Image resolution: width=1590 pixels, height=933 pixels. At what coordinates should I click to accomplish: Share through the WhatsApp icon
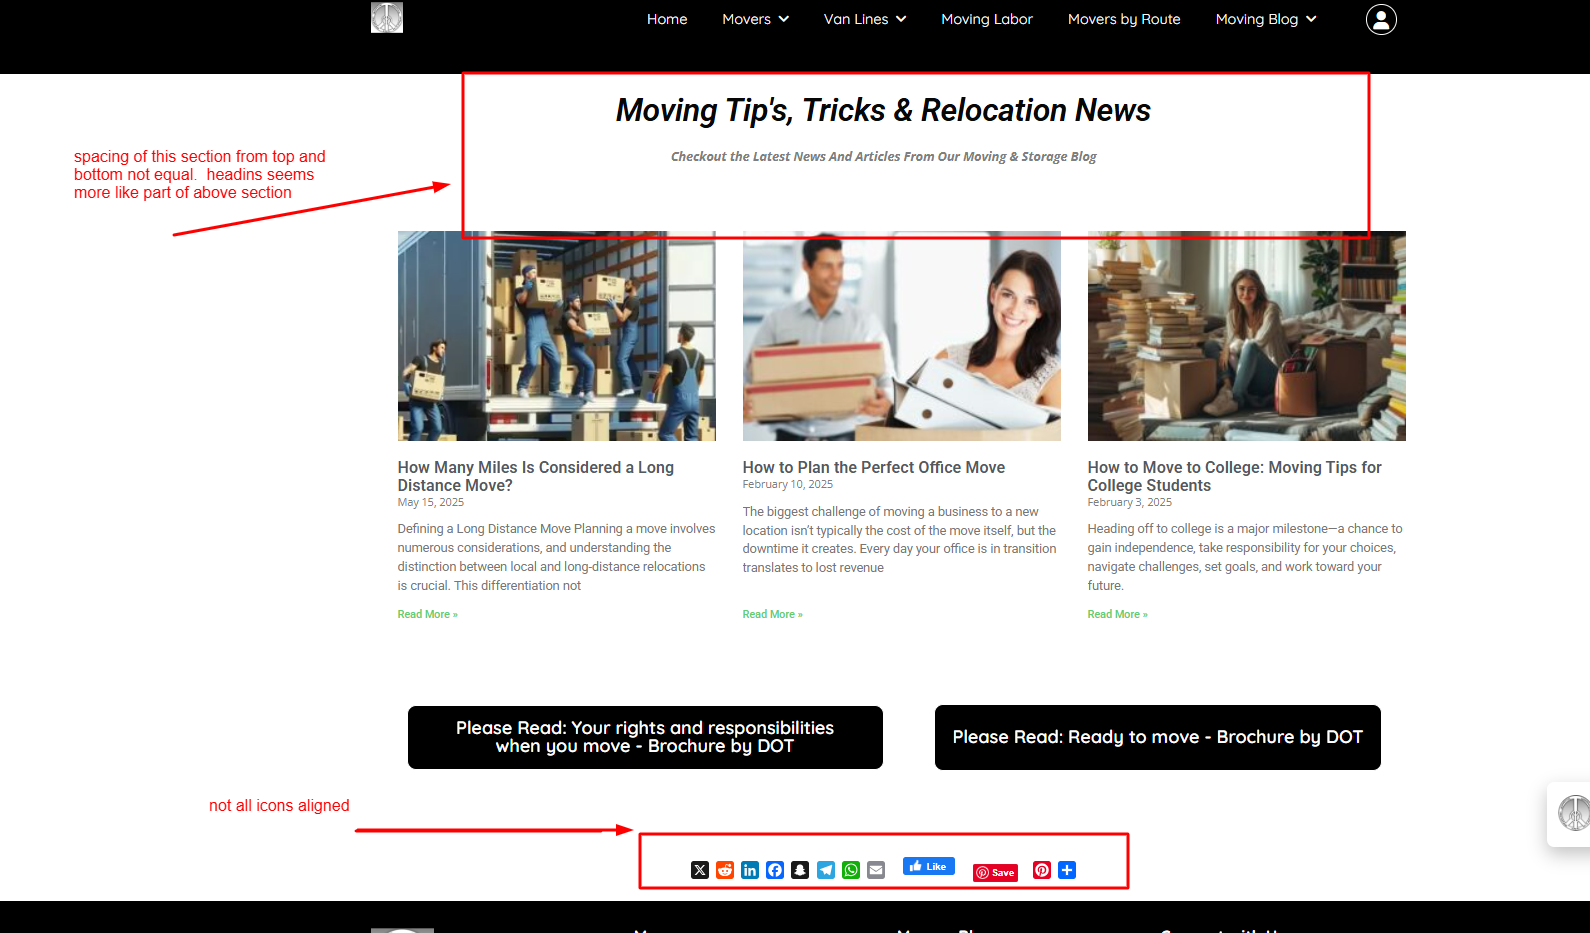[851, 870]
